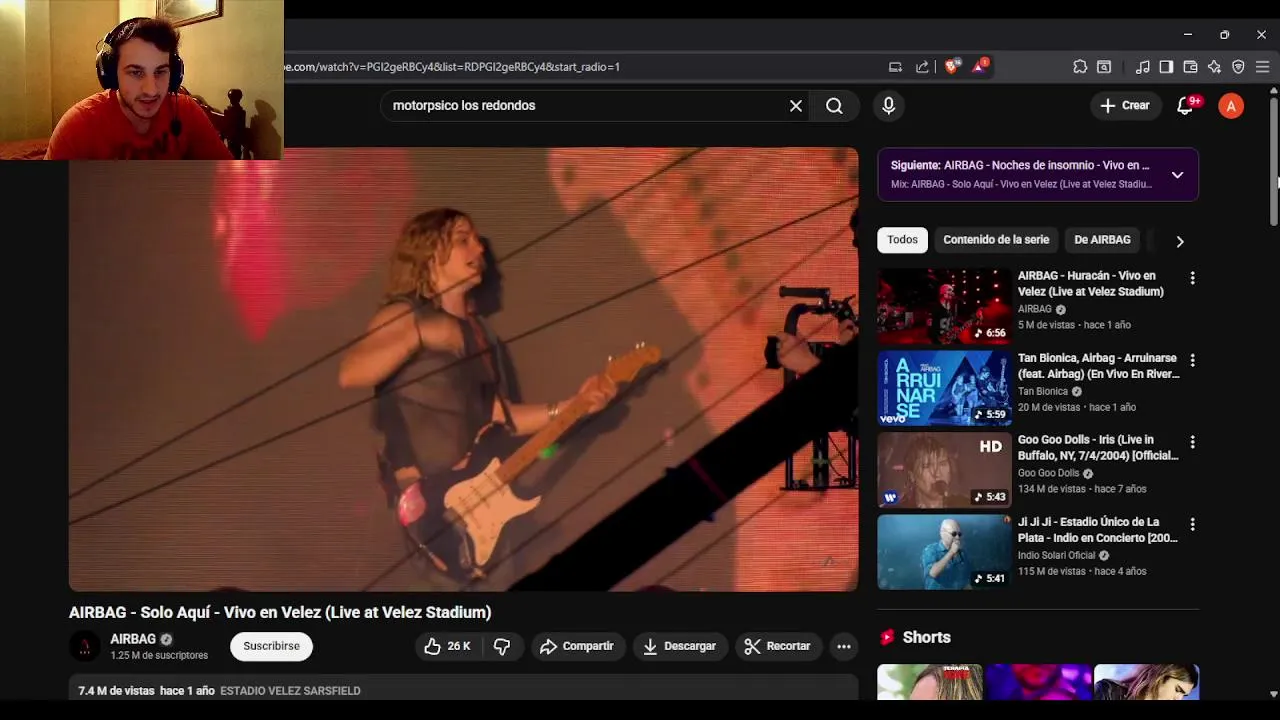Screen dimensions: 1280x720
Task: Open options menu for Ji Ji Ji video
Action: click(x=1192, y=524)
